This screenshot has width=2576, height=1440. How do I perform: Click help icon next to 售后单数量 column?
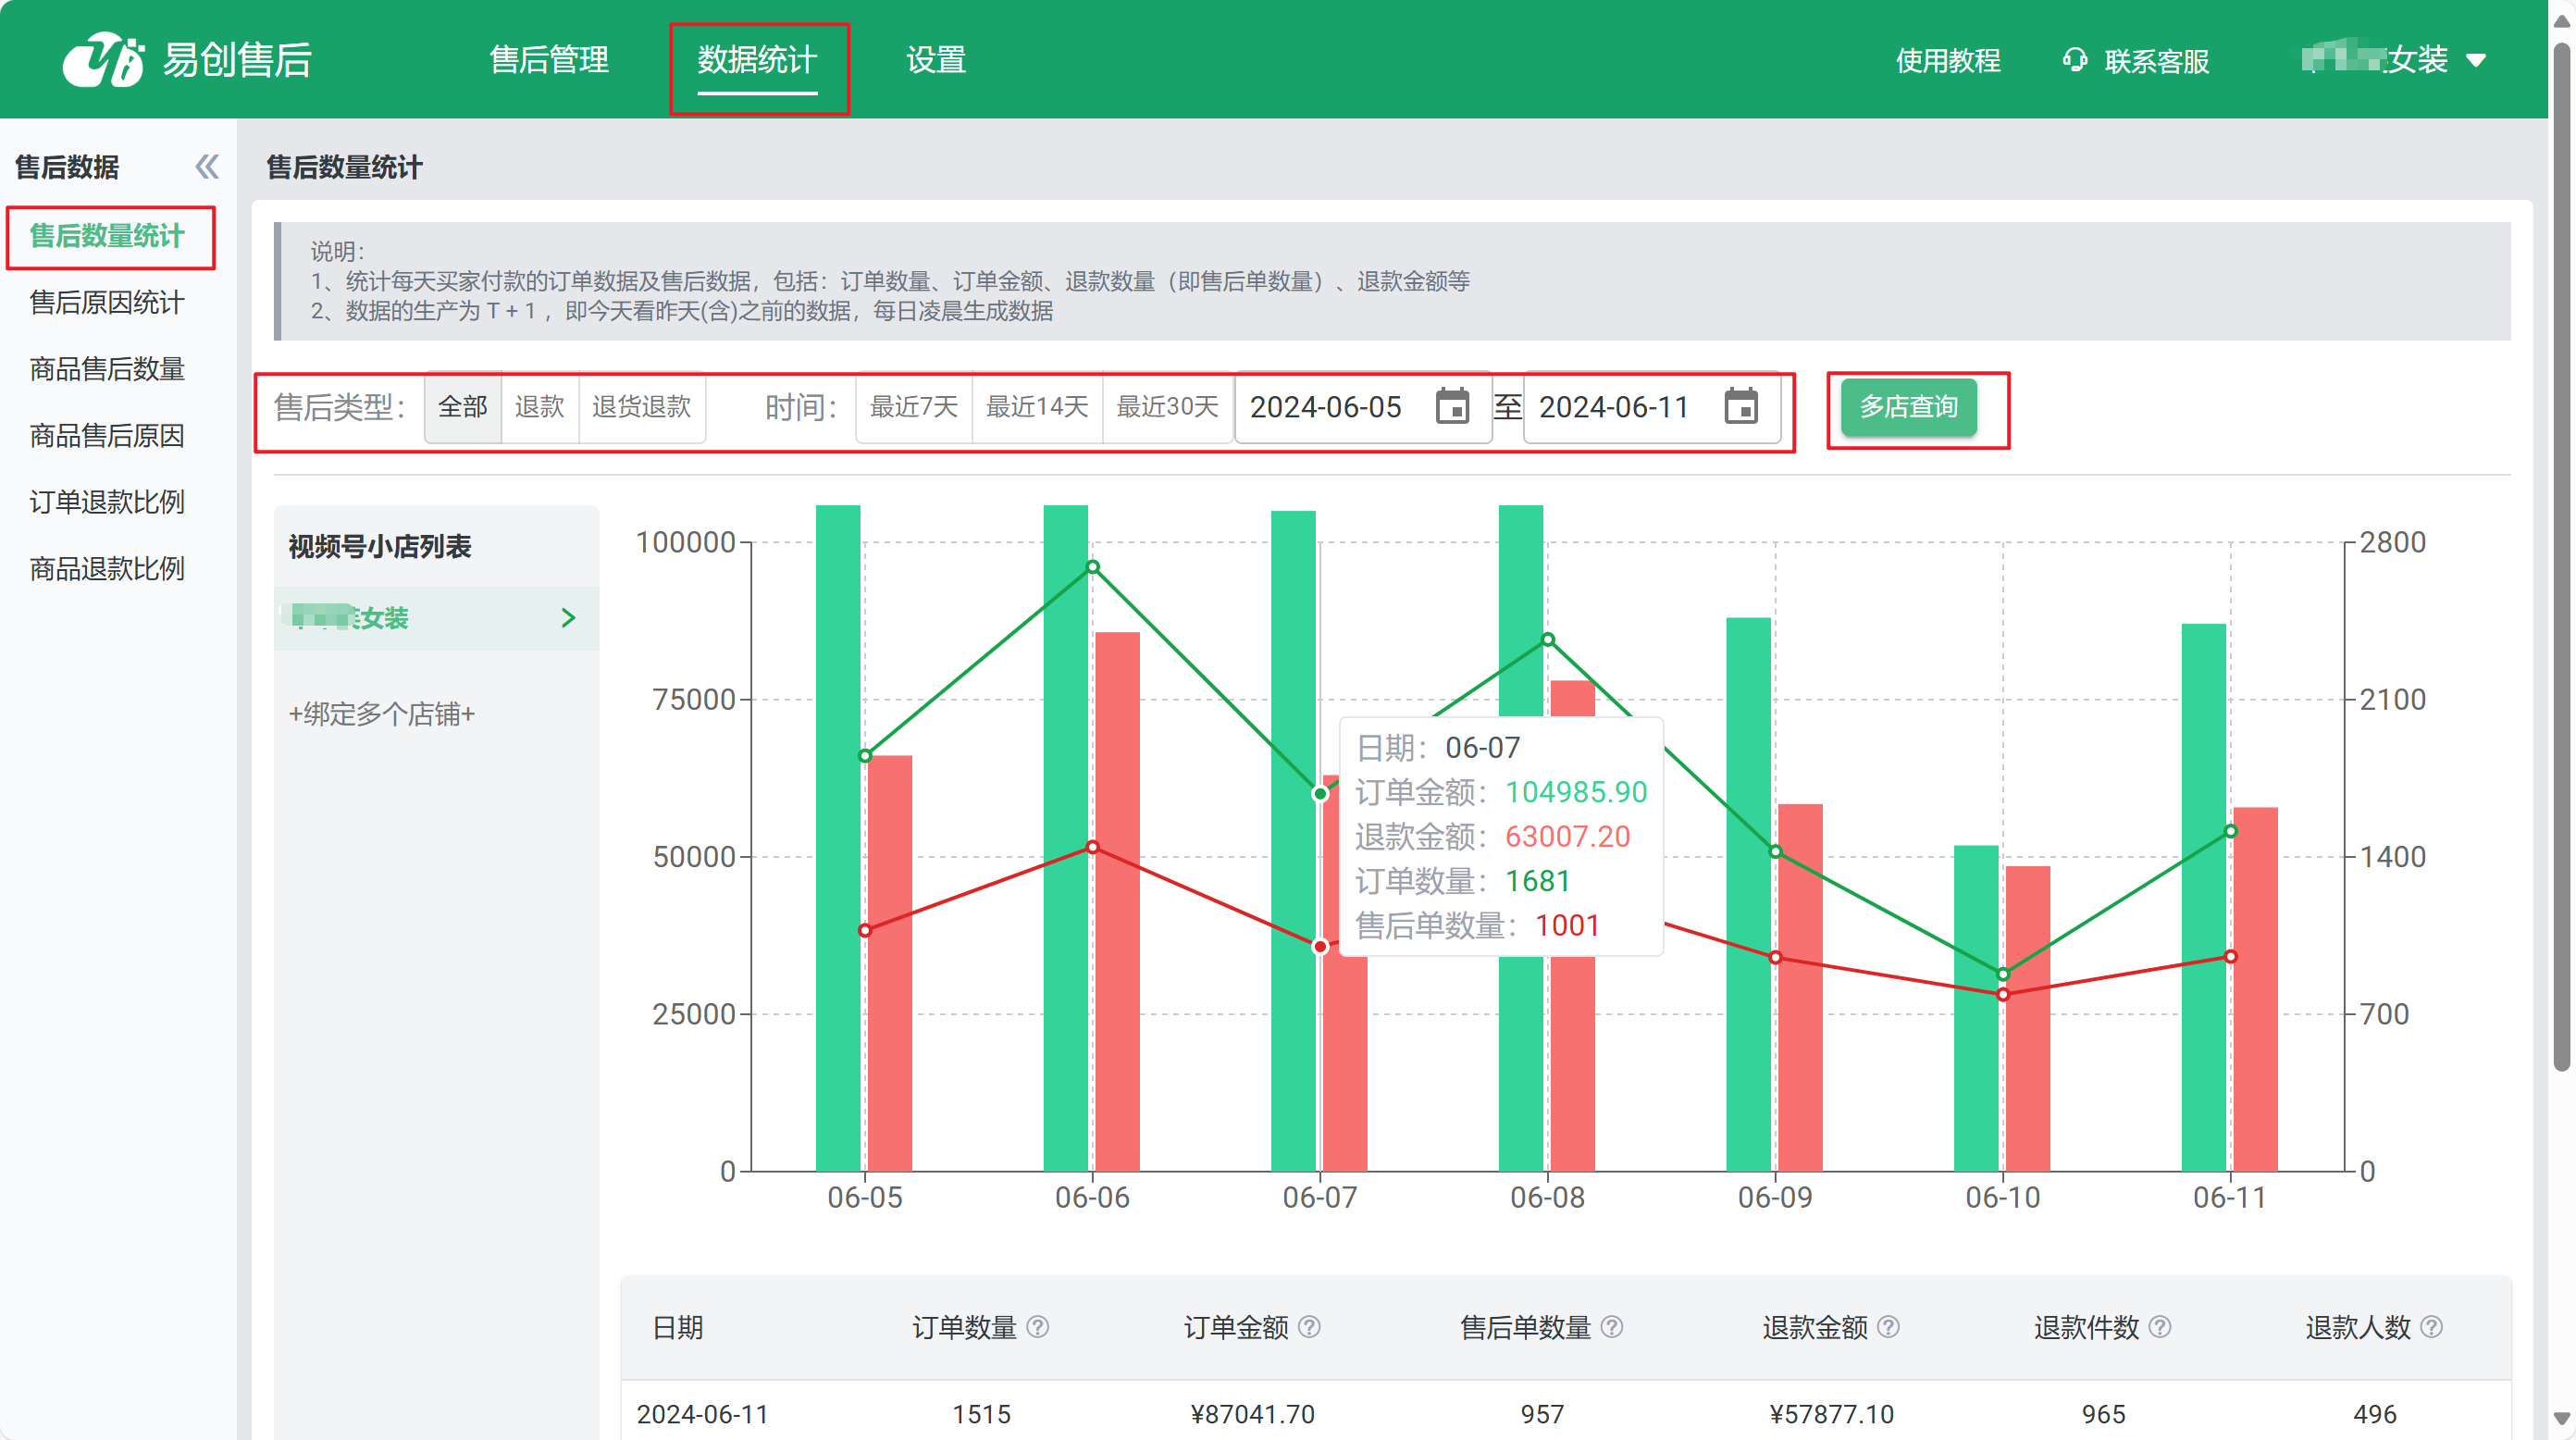(x=1611, y=1327)
